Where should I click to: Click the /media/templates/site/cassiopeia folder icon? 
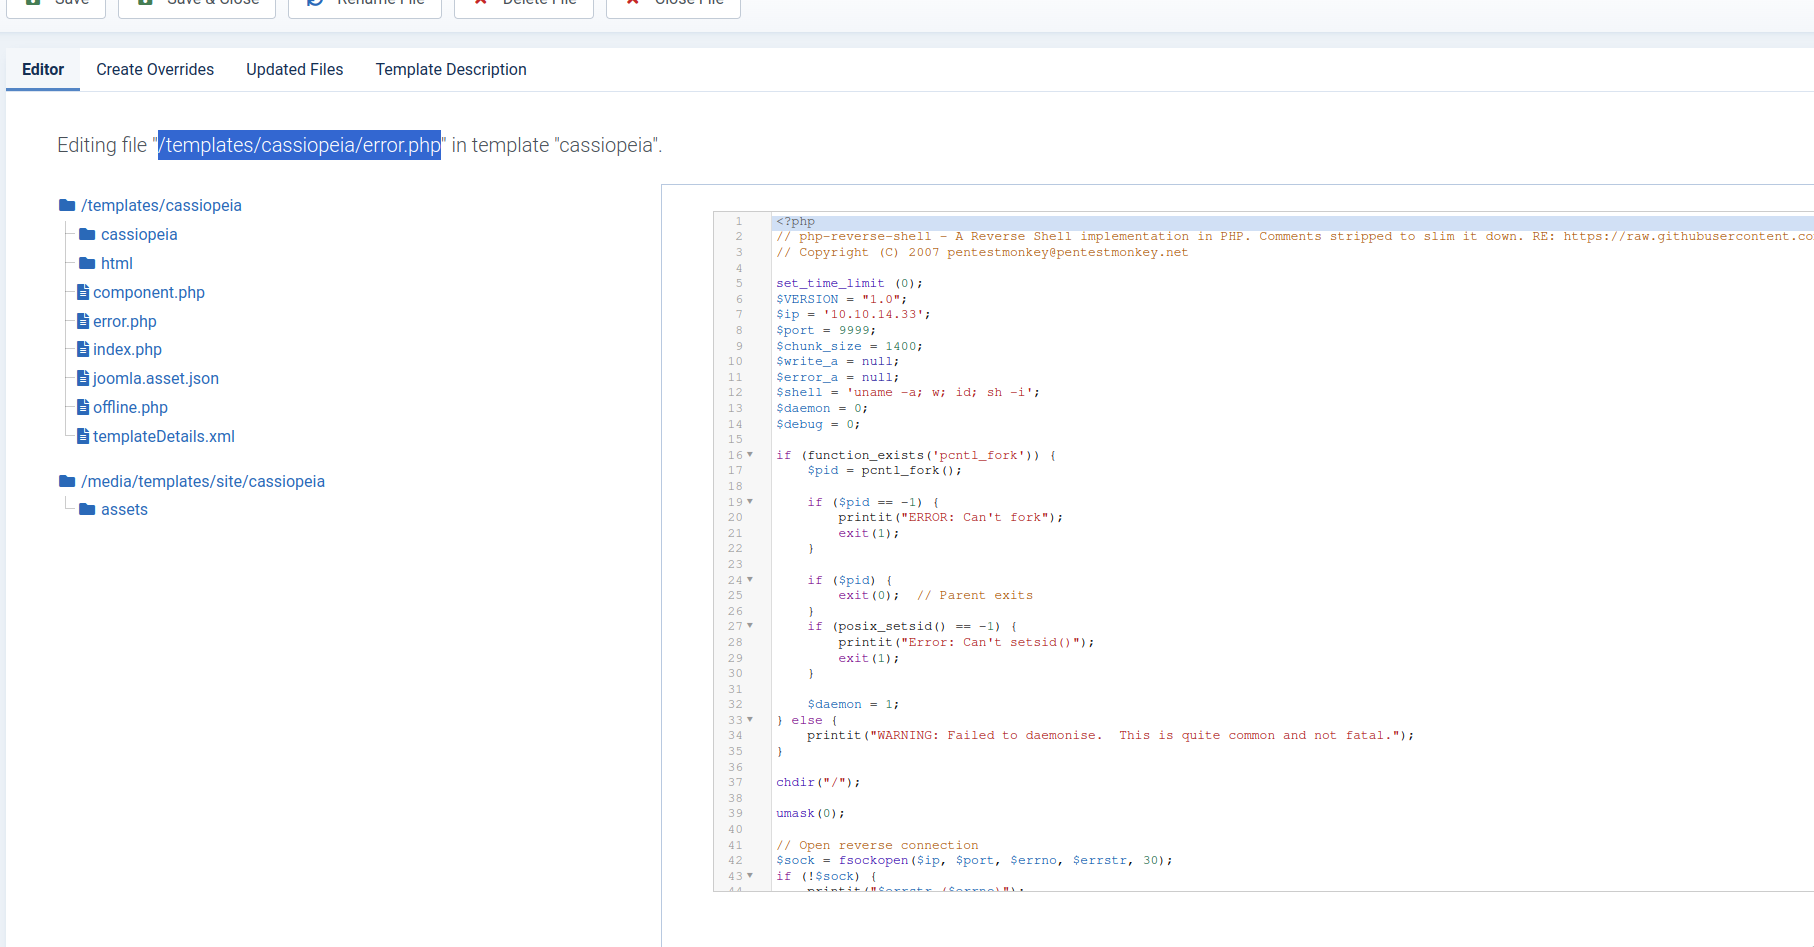[67, 481]
